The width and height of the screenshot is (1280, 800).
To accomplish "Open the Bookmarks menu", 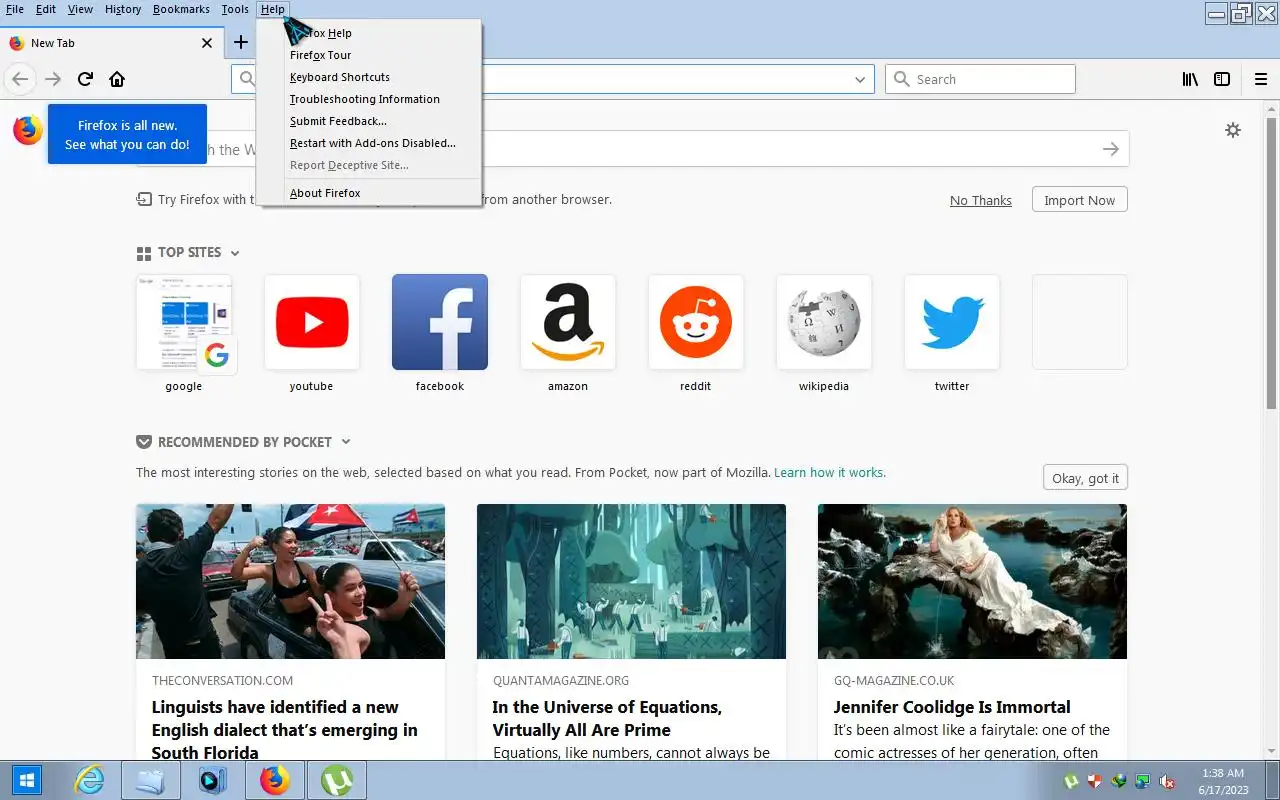I will (181, 9).
